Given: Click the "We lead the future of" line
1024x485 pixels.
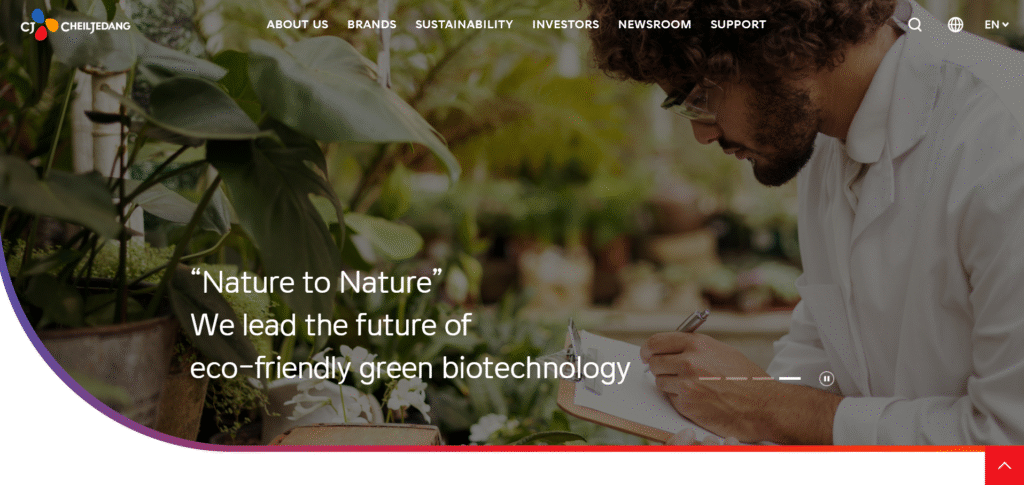Looking at the screenshot, I should (330, 325).
